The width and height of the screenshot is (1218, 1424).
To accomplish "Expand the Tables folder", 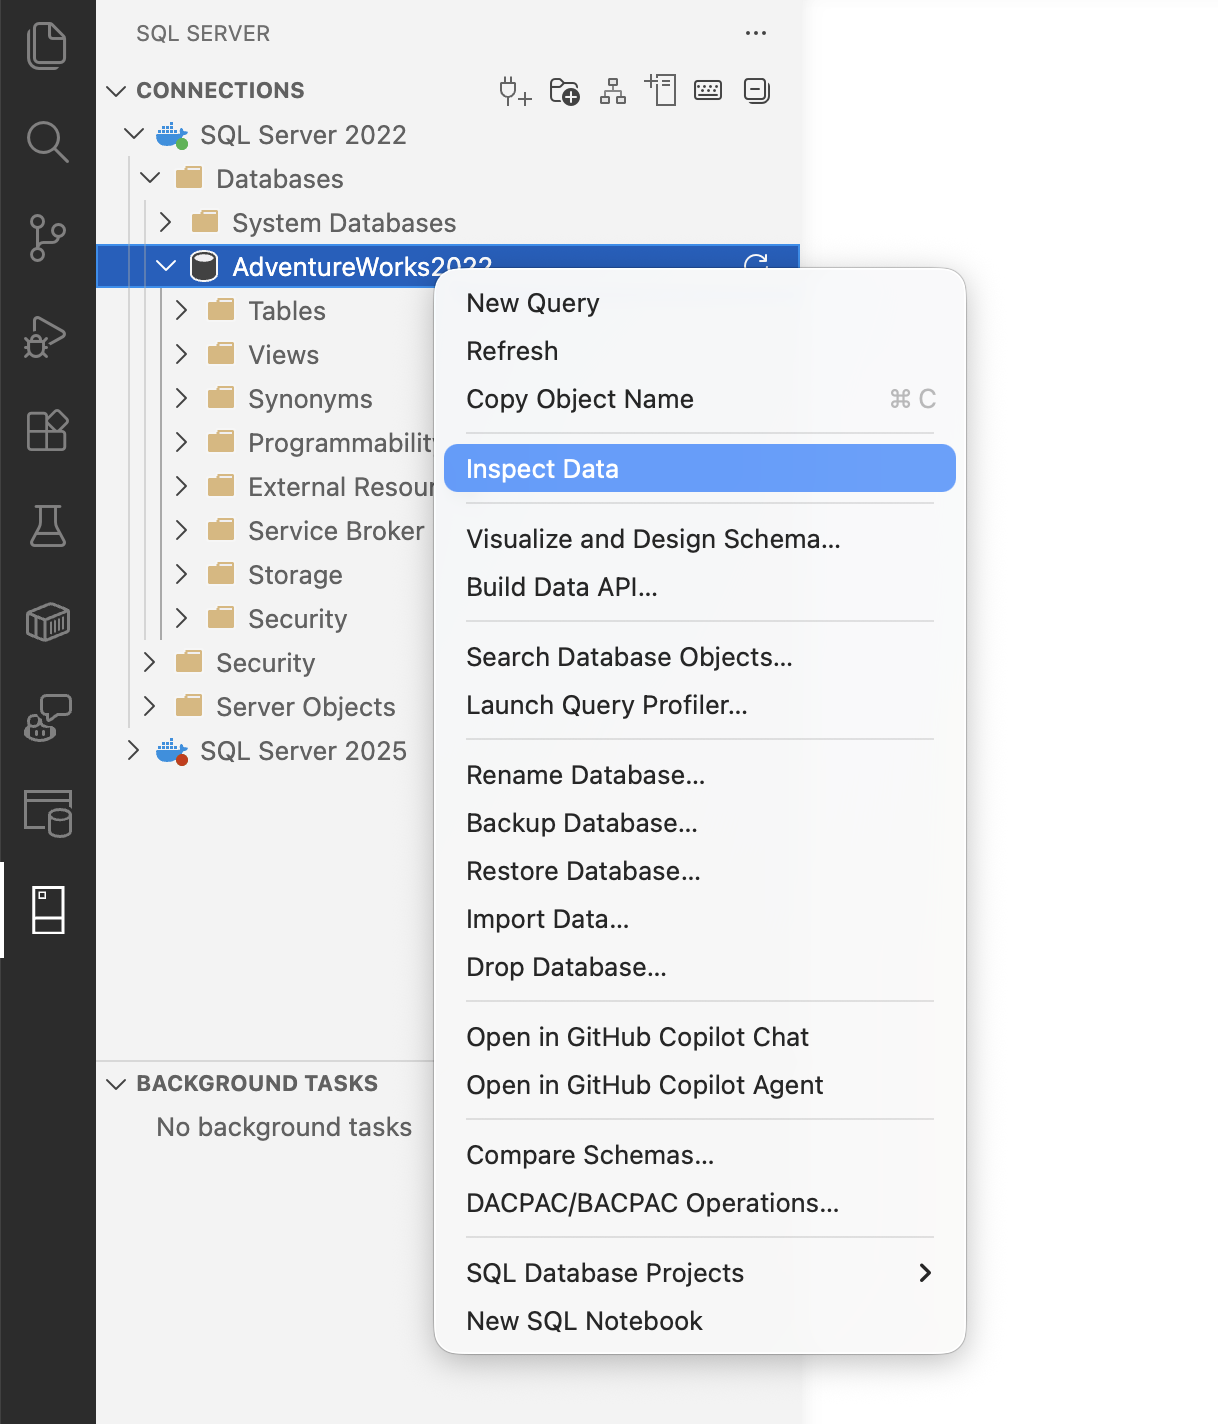I will click(182, 310).
